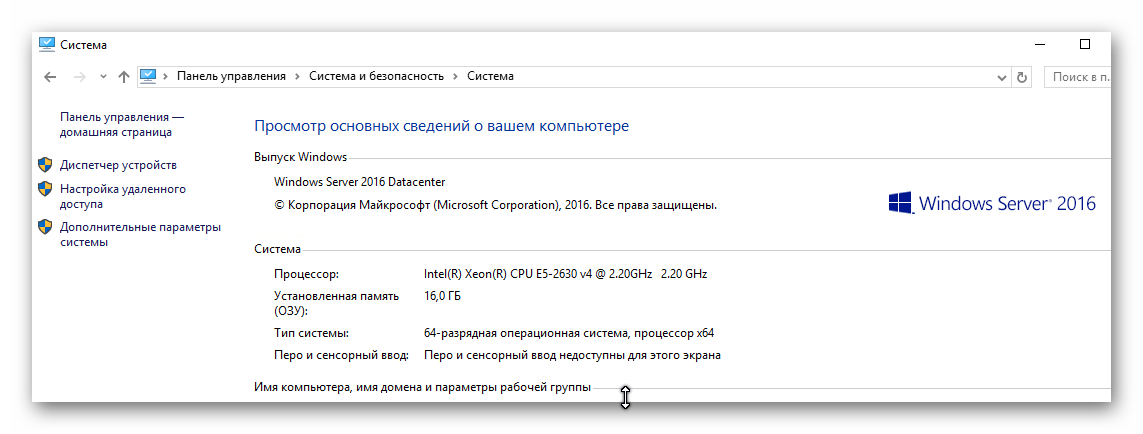
Task: Click the Поиск search field
Action: point(1078,77)
